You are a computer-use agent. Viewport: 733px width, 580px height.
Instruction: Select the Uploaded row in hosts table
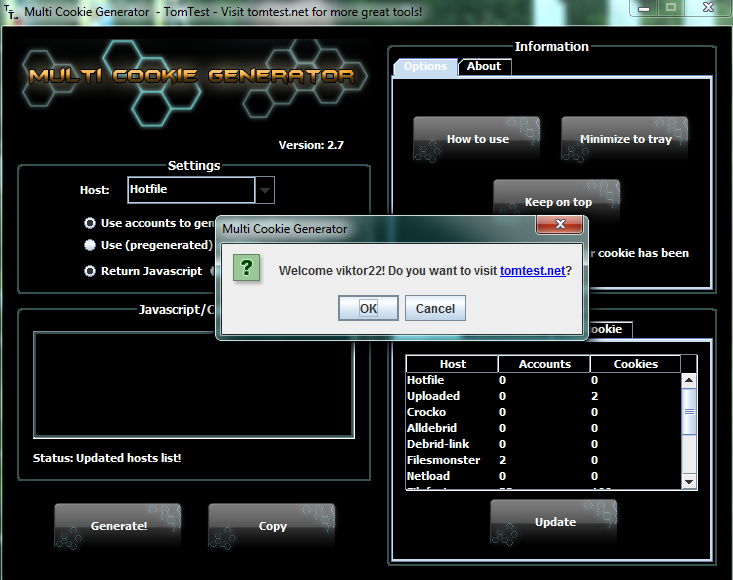click(x=544, y=396)
